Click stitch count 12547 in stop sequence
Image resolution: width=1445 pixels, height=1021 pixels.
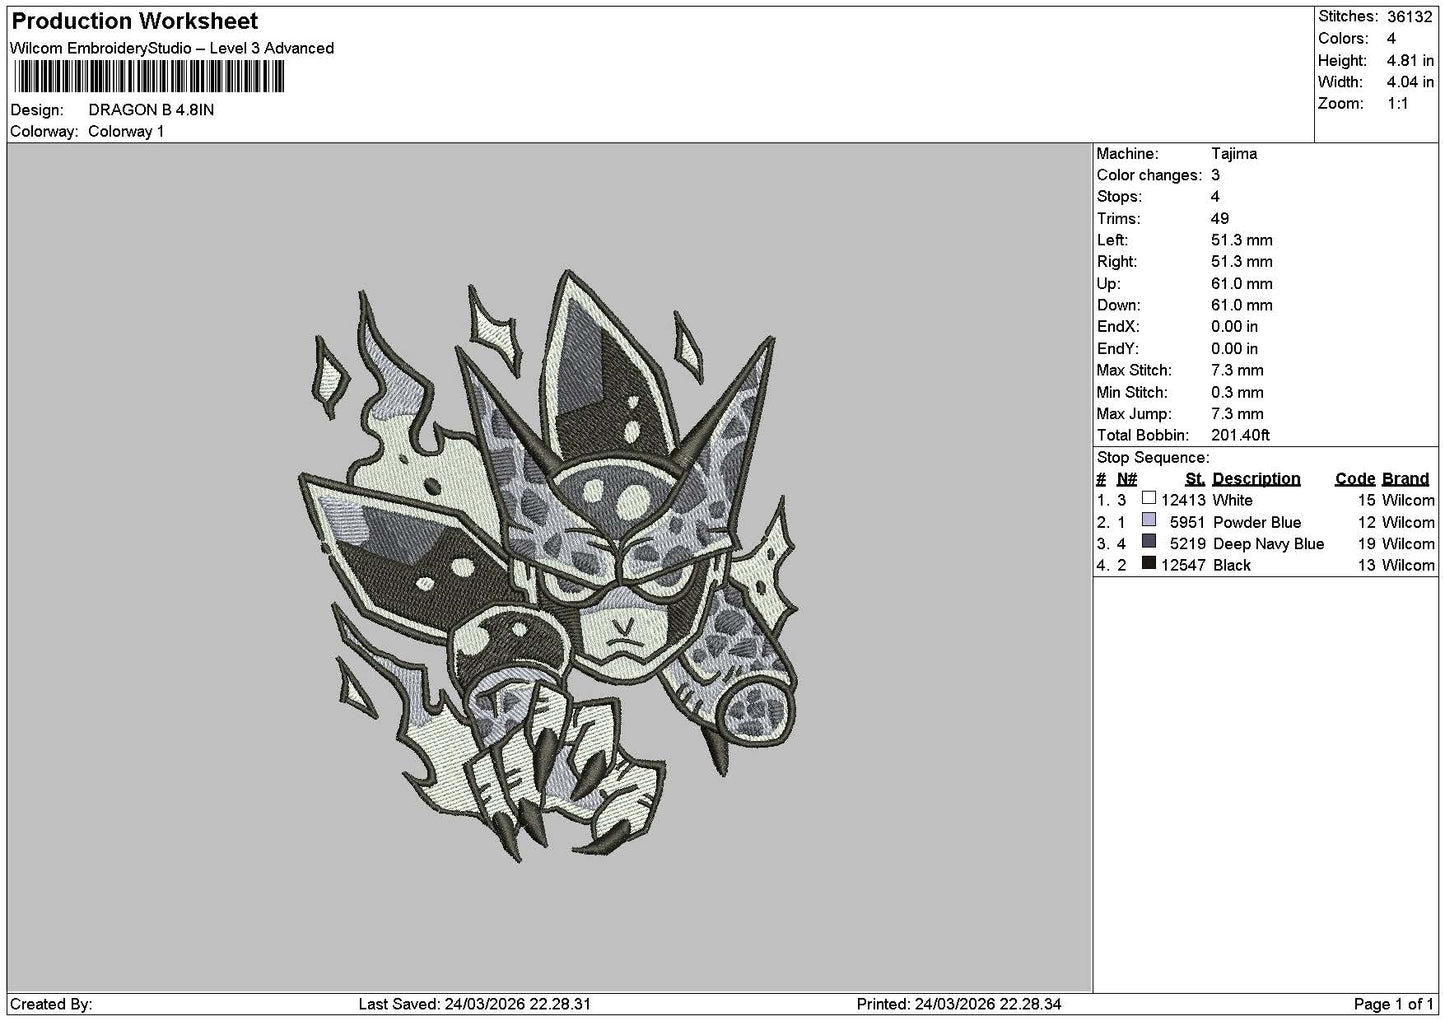coord(1183,565)
